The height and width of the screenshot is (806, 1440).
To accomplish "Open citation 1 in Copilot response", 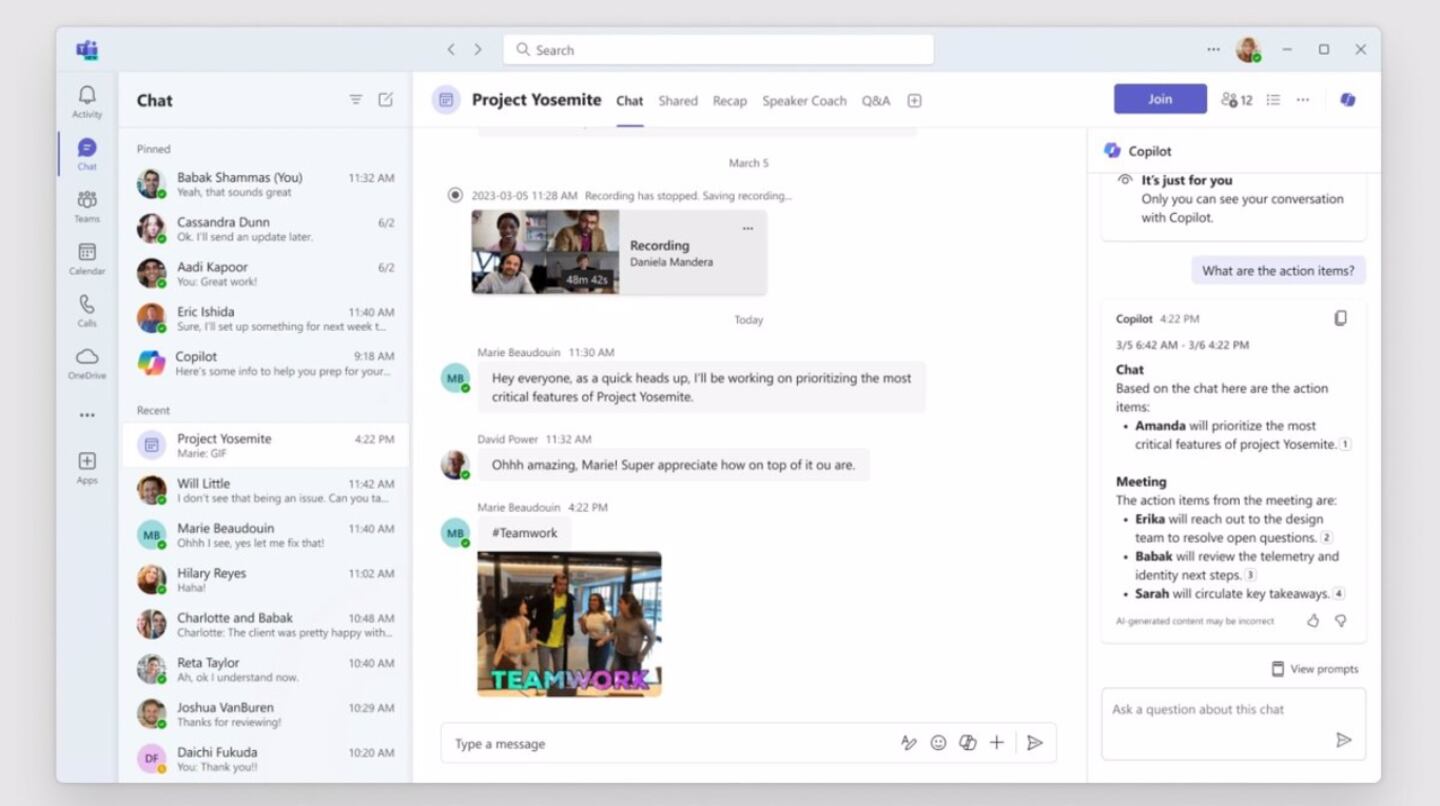I will [1345, 444].
